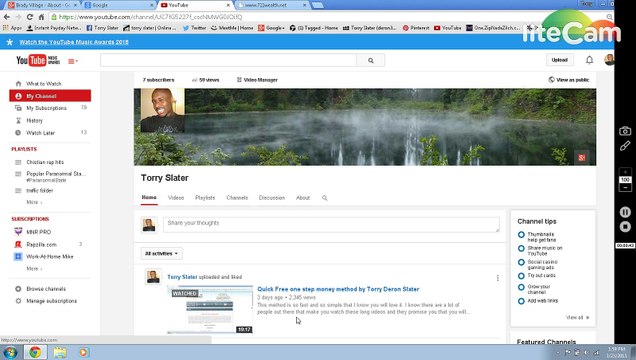This screenshot has width=636, height=360.
Task: Click the 59 views analytics link
Action: pyautogui.click(x=206, y=80)
